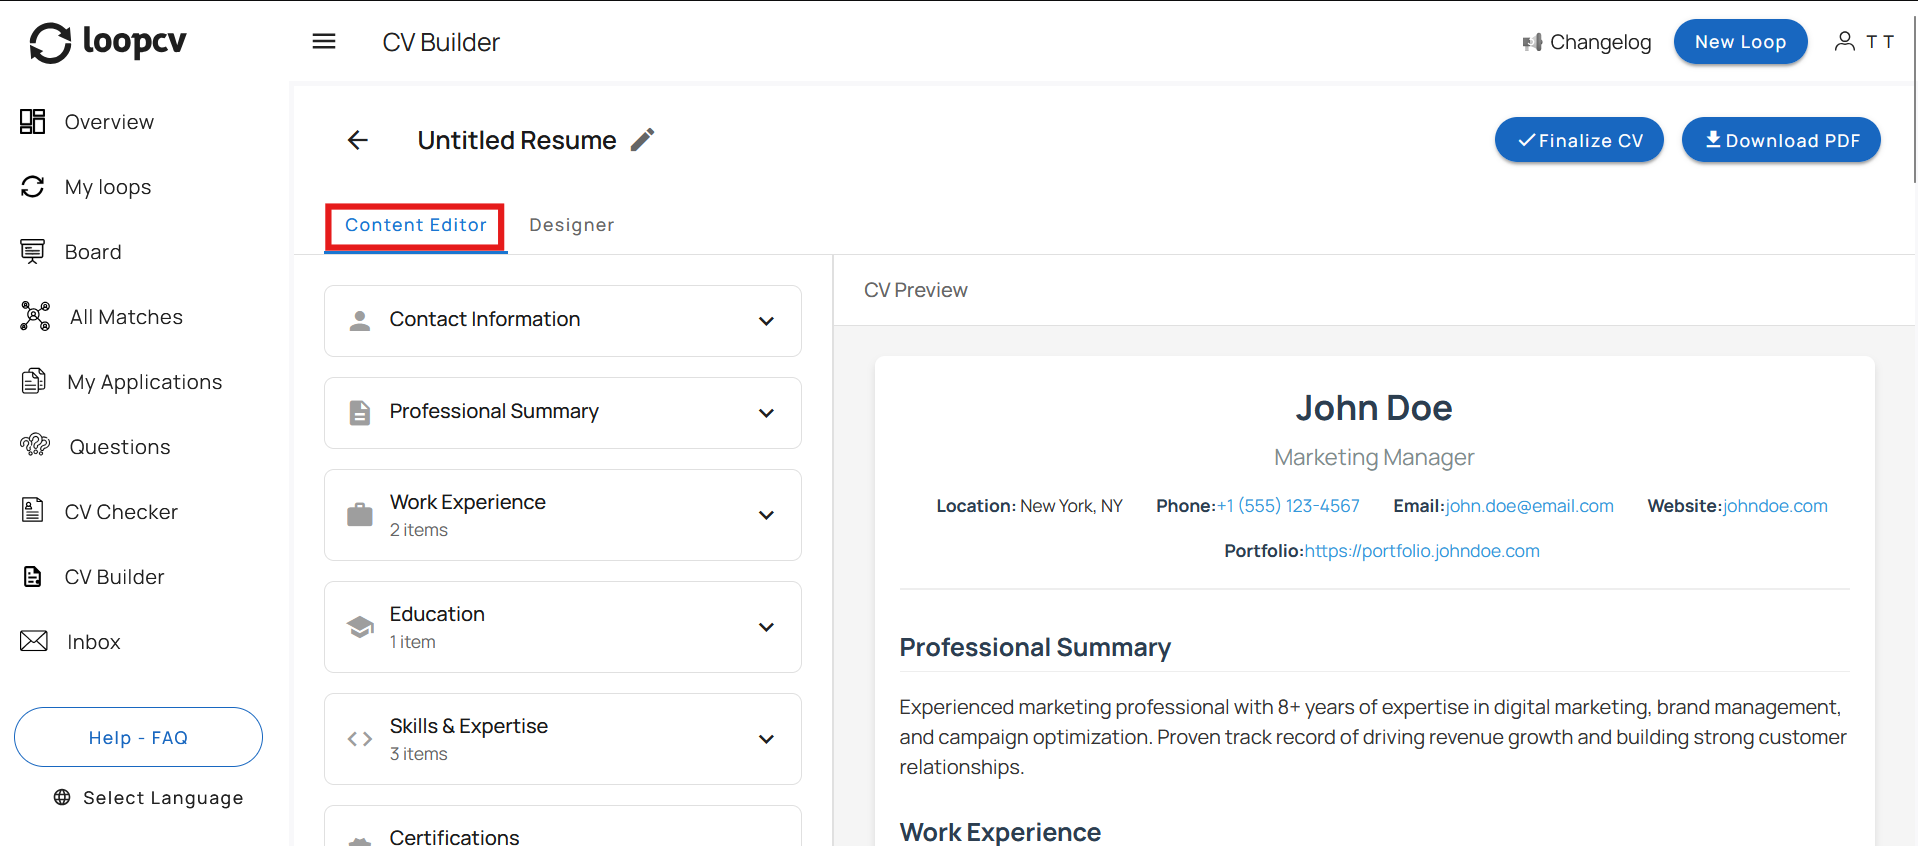Click the hamburger menu icon
This screenshot has width=1918, height=846.
324,42
